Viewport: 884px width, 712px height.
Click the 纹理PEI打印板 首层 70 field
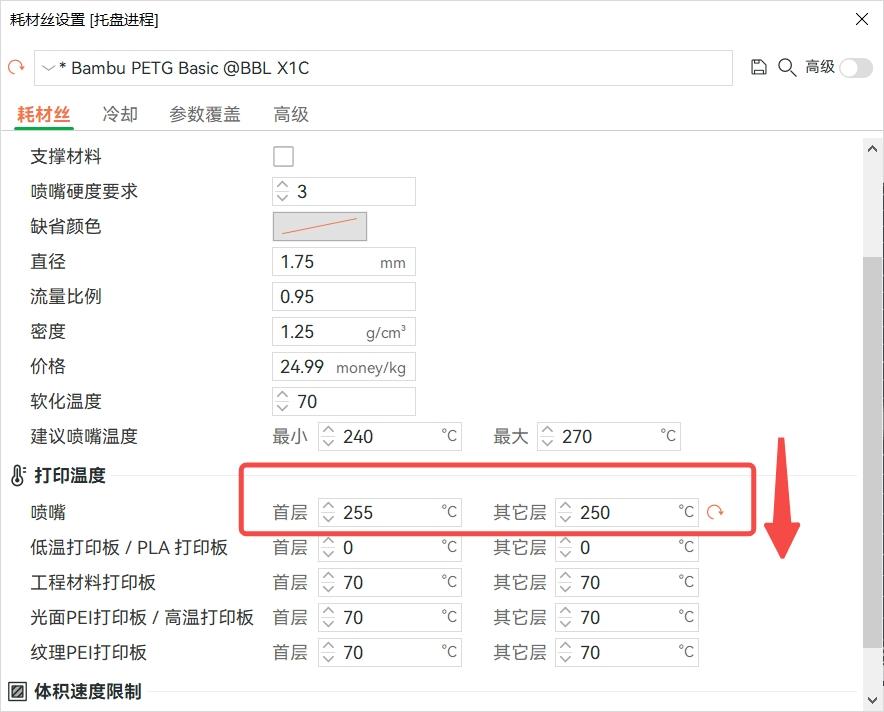click(x=390, y=652)
